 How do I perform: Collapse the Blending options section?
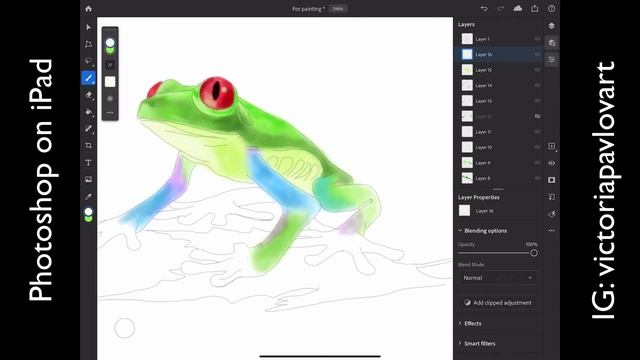tap(460, 231)
